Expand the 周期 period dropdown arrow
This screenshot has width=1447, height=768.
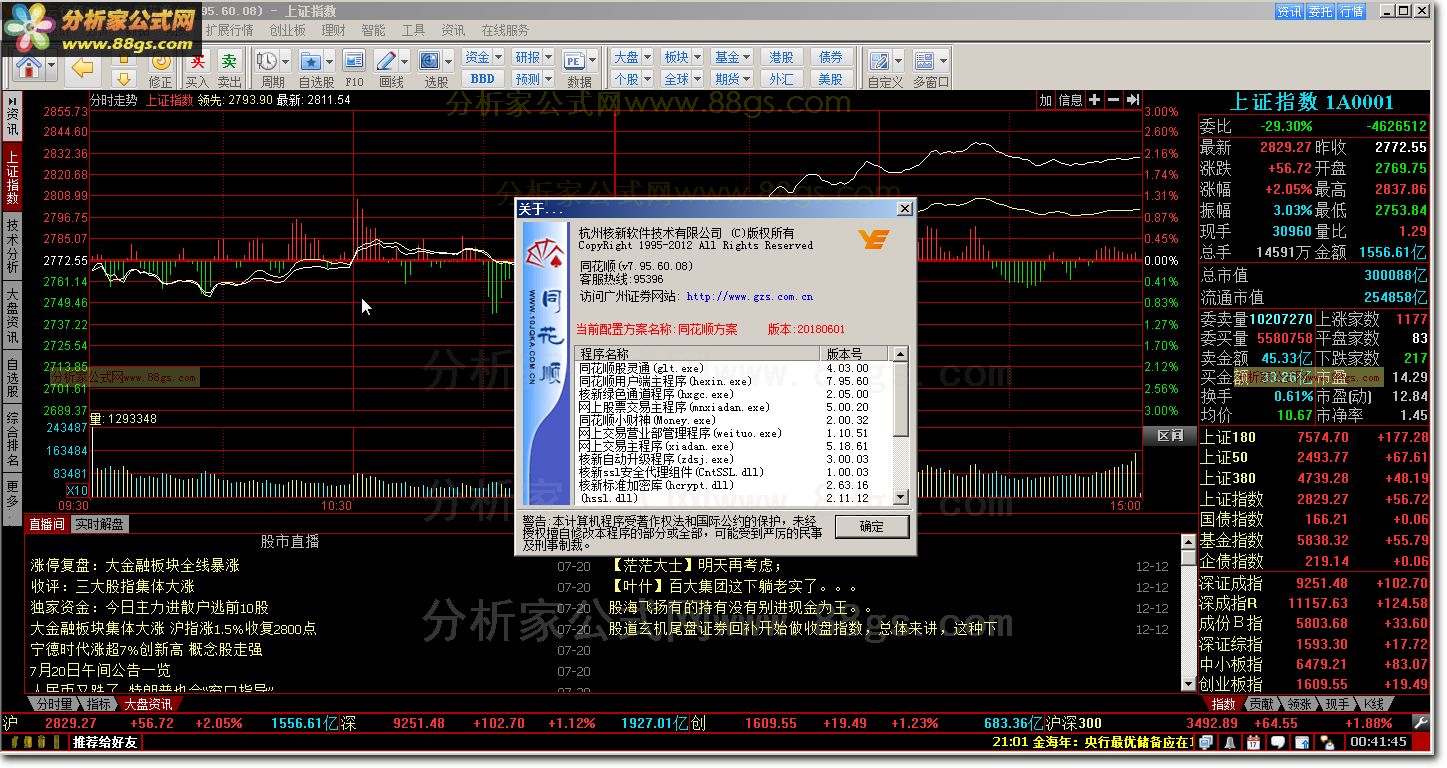(x=286, y=60)
